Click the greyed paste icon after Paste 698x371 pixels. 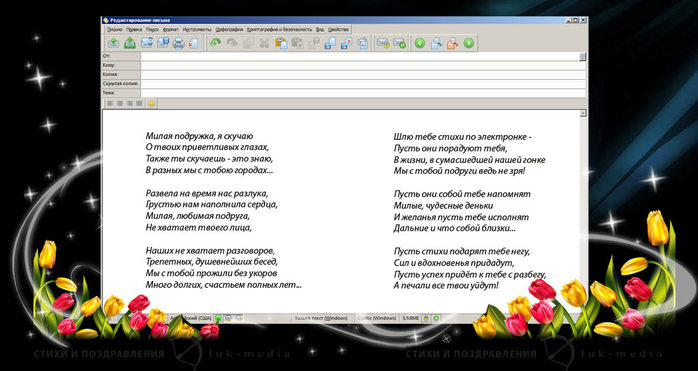[x=297, y=43]
